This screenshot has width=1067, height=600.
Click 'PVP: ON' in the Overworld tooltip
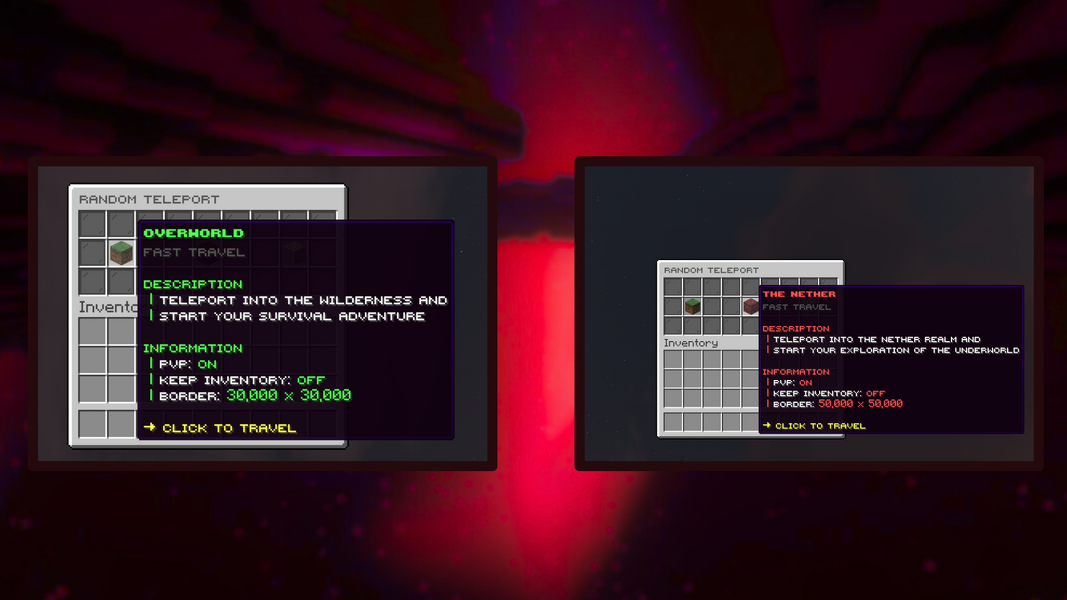188,364
